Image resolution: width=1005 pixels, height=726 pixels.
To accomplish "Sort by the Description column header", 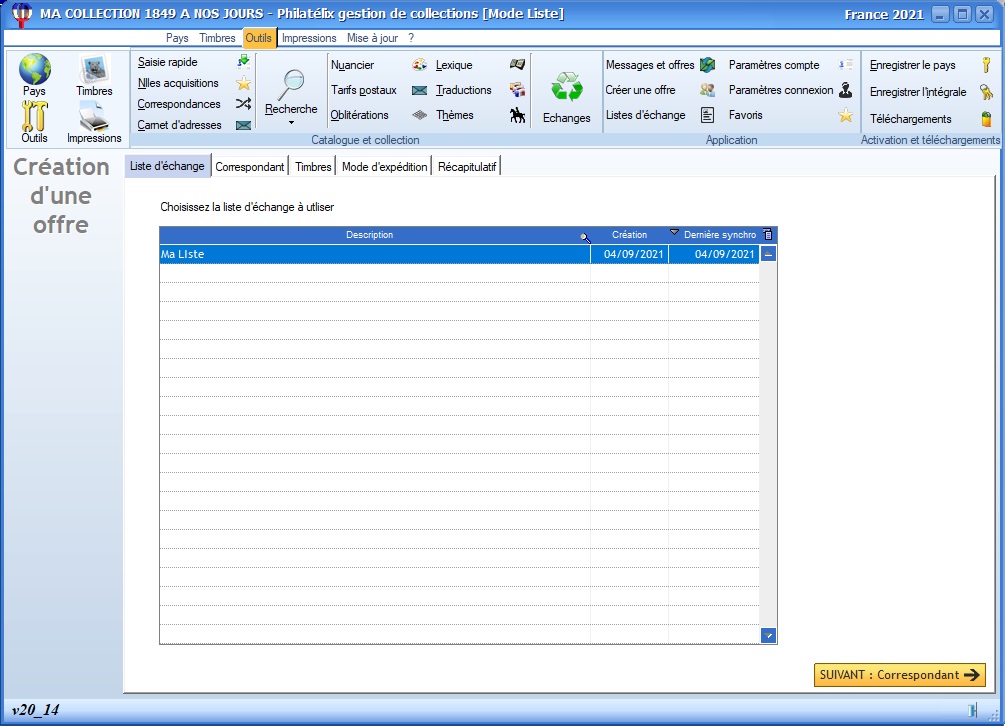I will (x=370, y=235).
